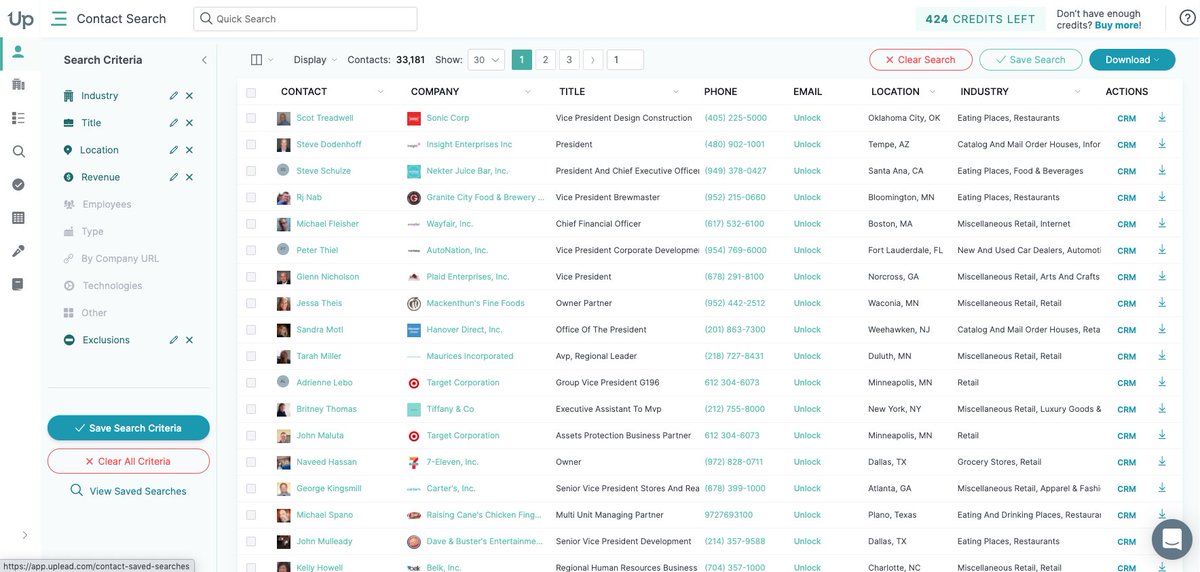Edit the Exclusions criteria pencil icon
Screen dimensions: 1200x572
tap(174, 340)
